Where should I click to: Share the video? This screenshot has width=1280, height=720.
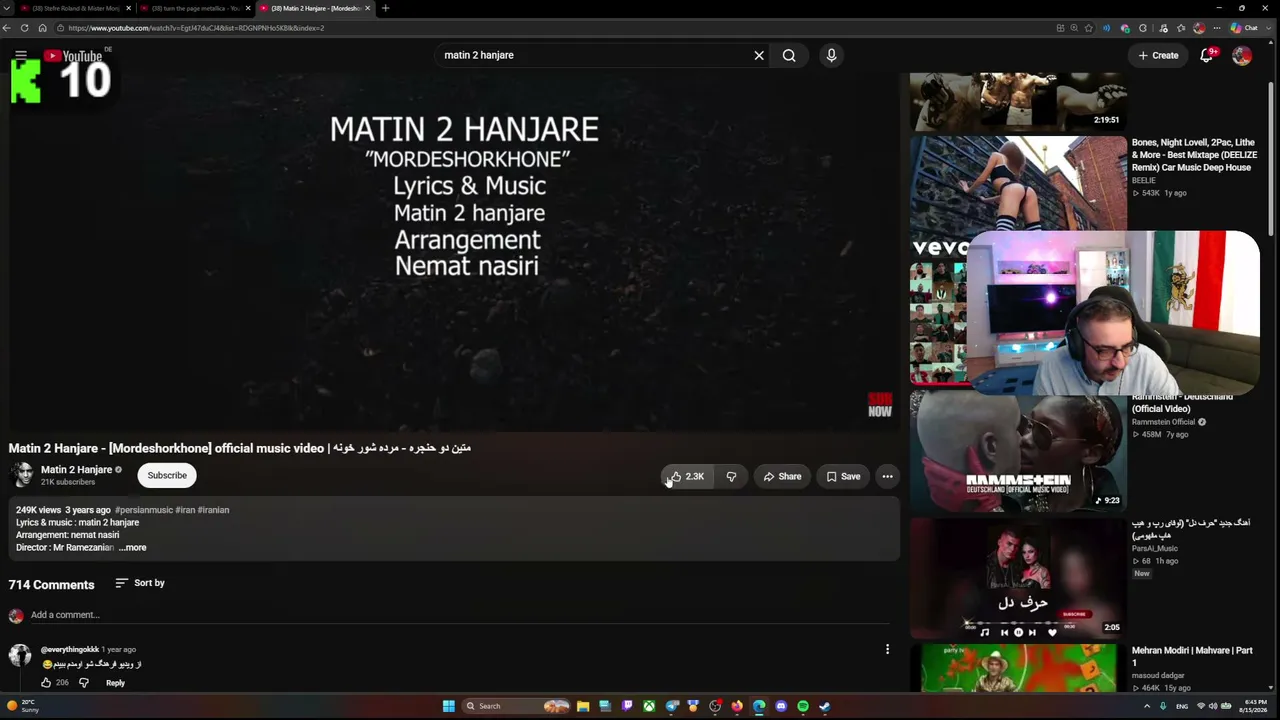point(782,477)
